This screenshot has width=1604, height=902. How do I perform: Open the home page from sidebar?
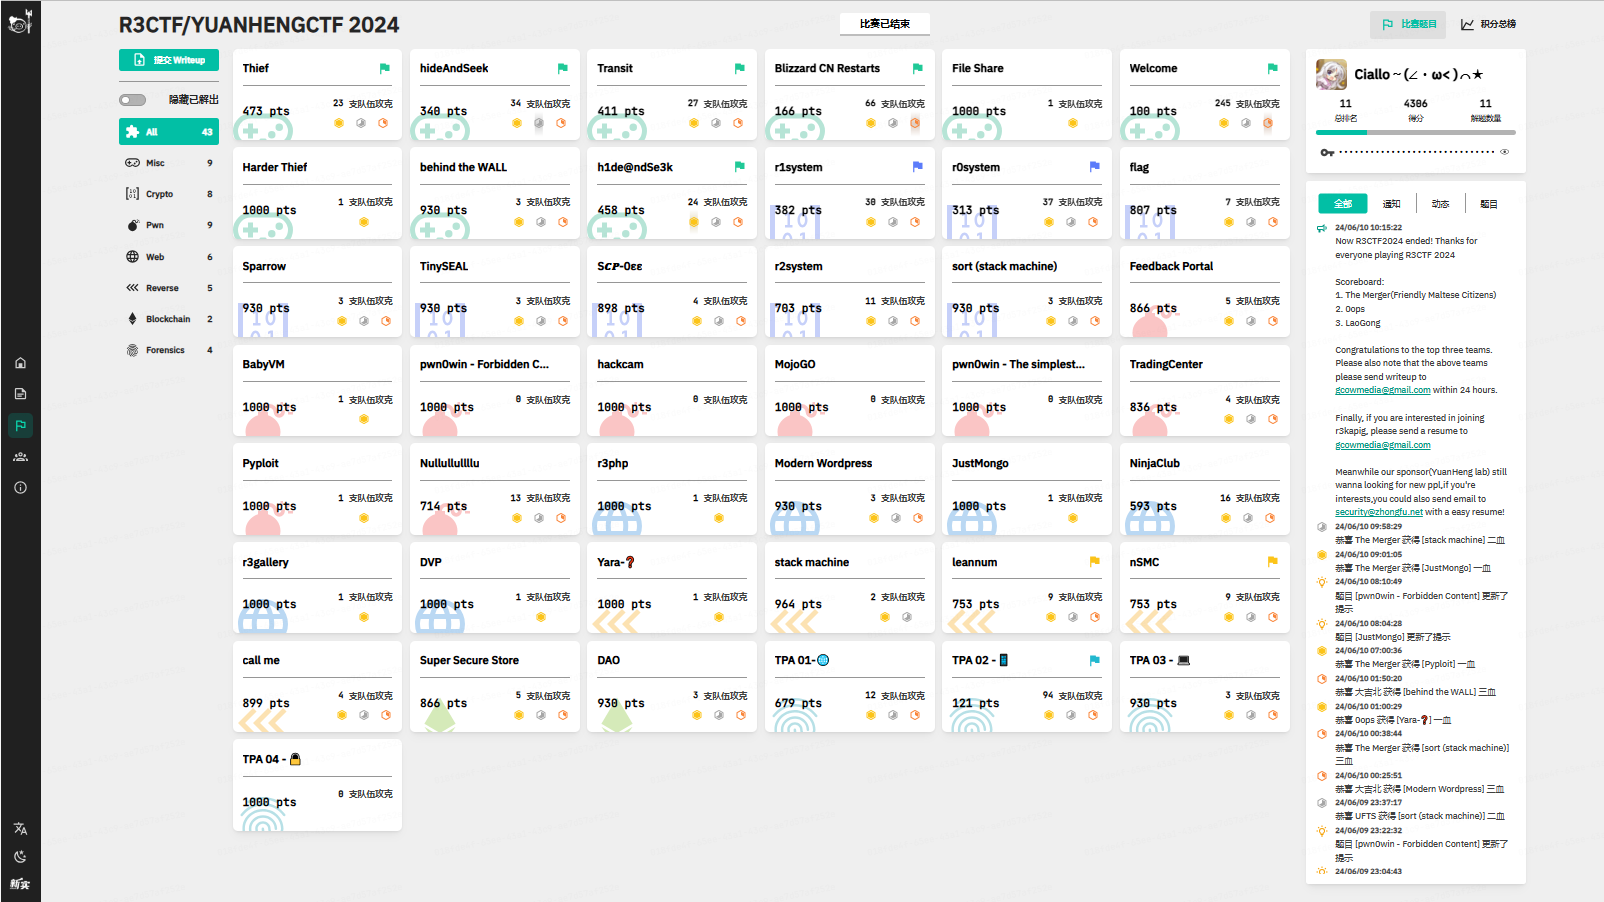point(20,363)
